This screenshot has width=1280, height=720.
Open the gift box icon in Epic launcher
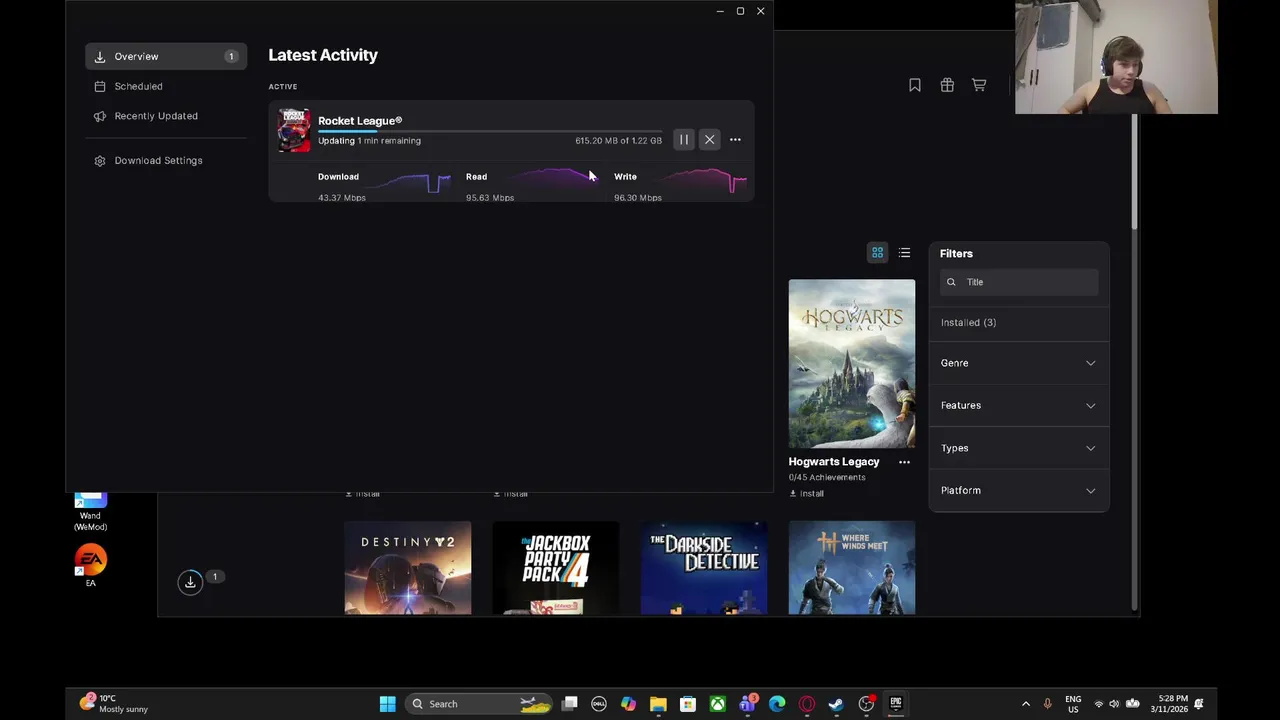[x=947, y=85]
